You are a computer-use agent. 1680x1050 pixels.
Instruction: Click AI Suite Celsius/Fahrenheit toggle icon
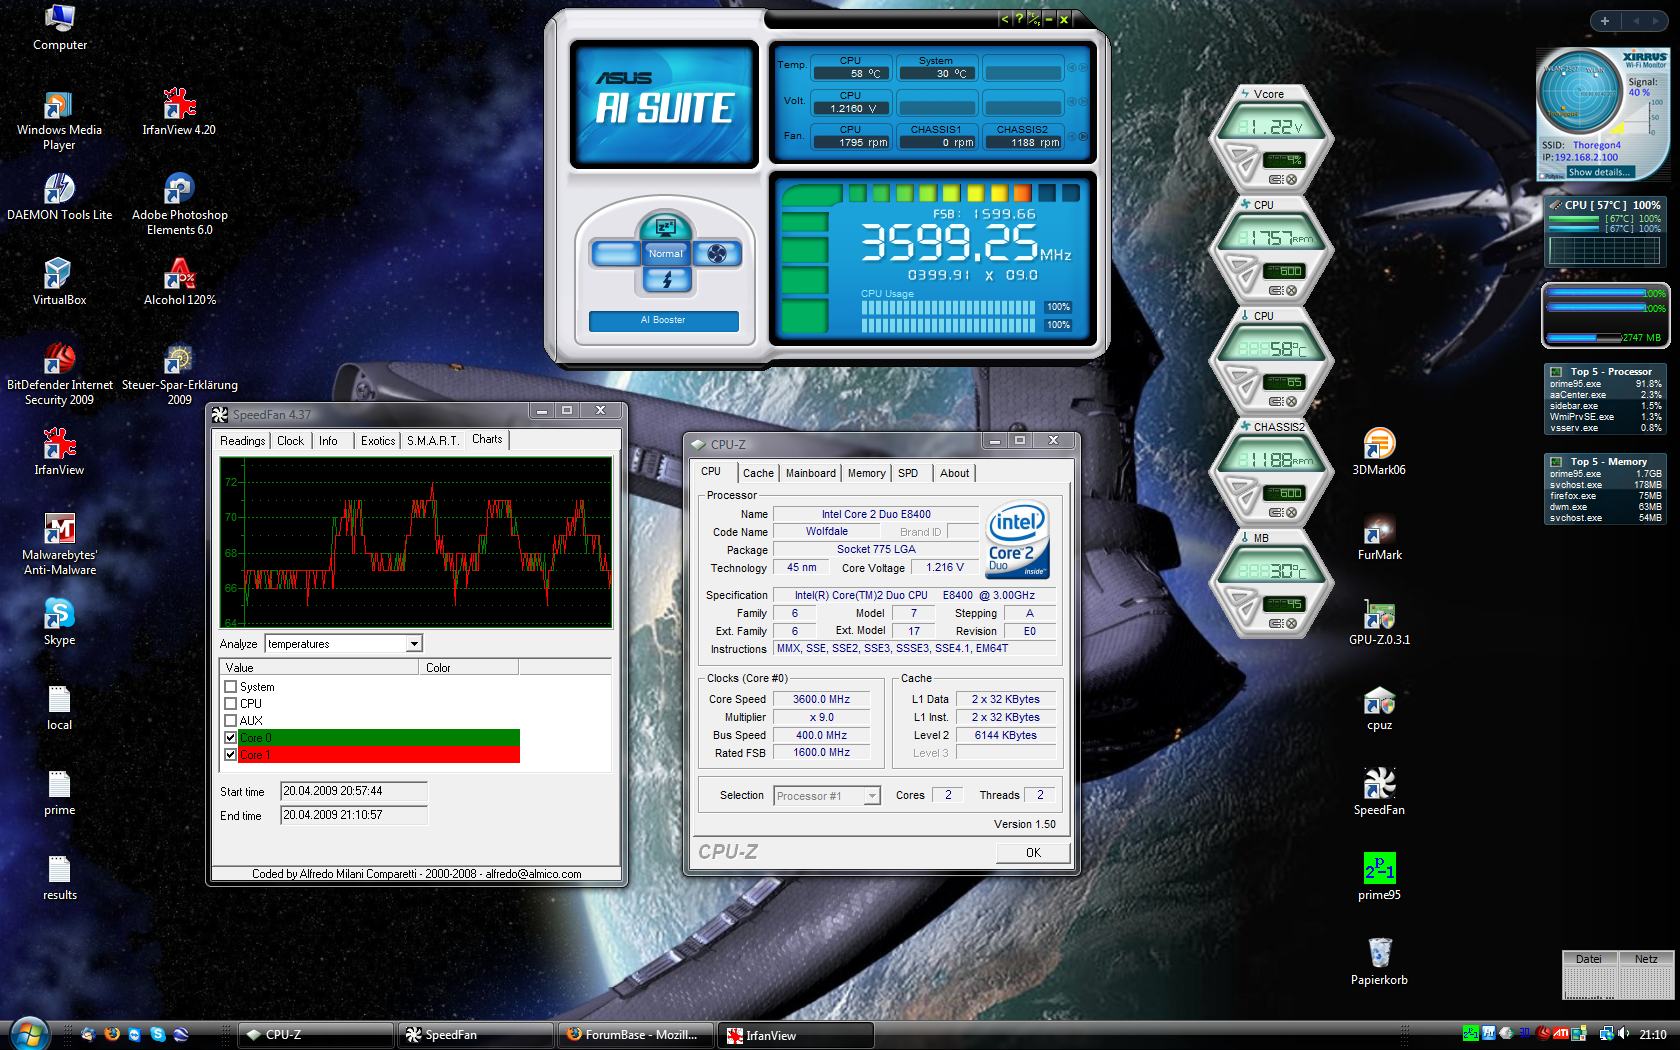click(x=1034, y=19)
